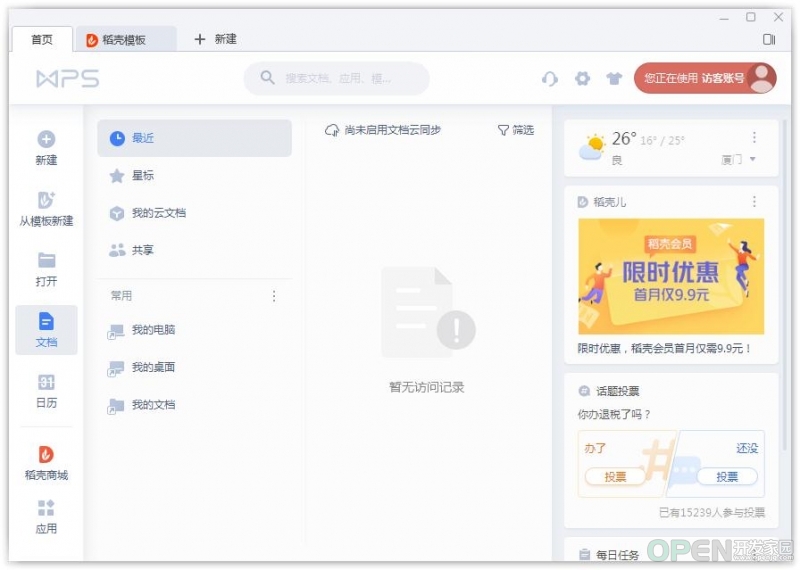Click the headset support icon

click(550, 79)
